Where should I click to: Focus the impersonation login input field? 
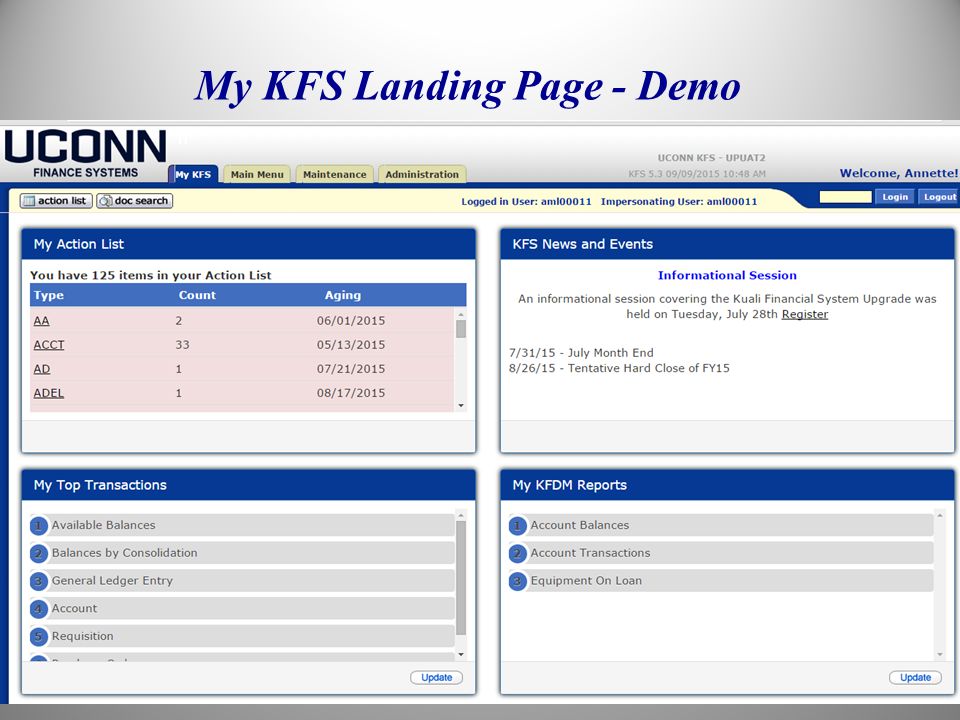(845, 197)
